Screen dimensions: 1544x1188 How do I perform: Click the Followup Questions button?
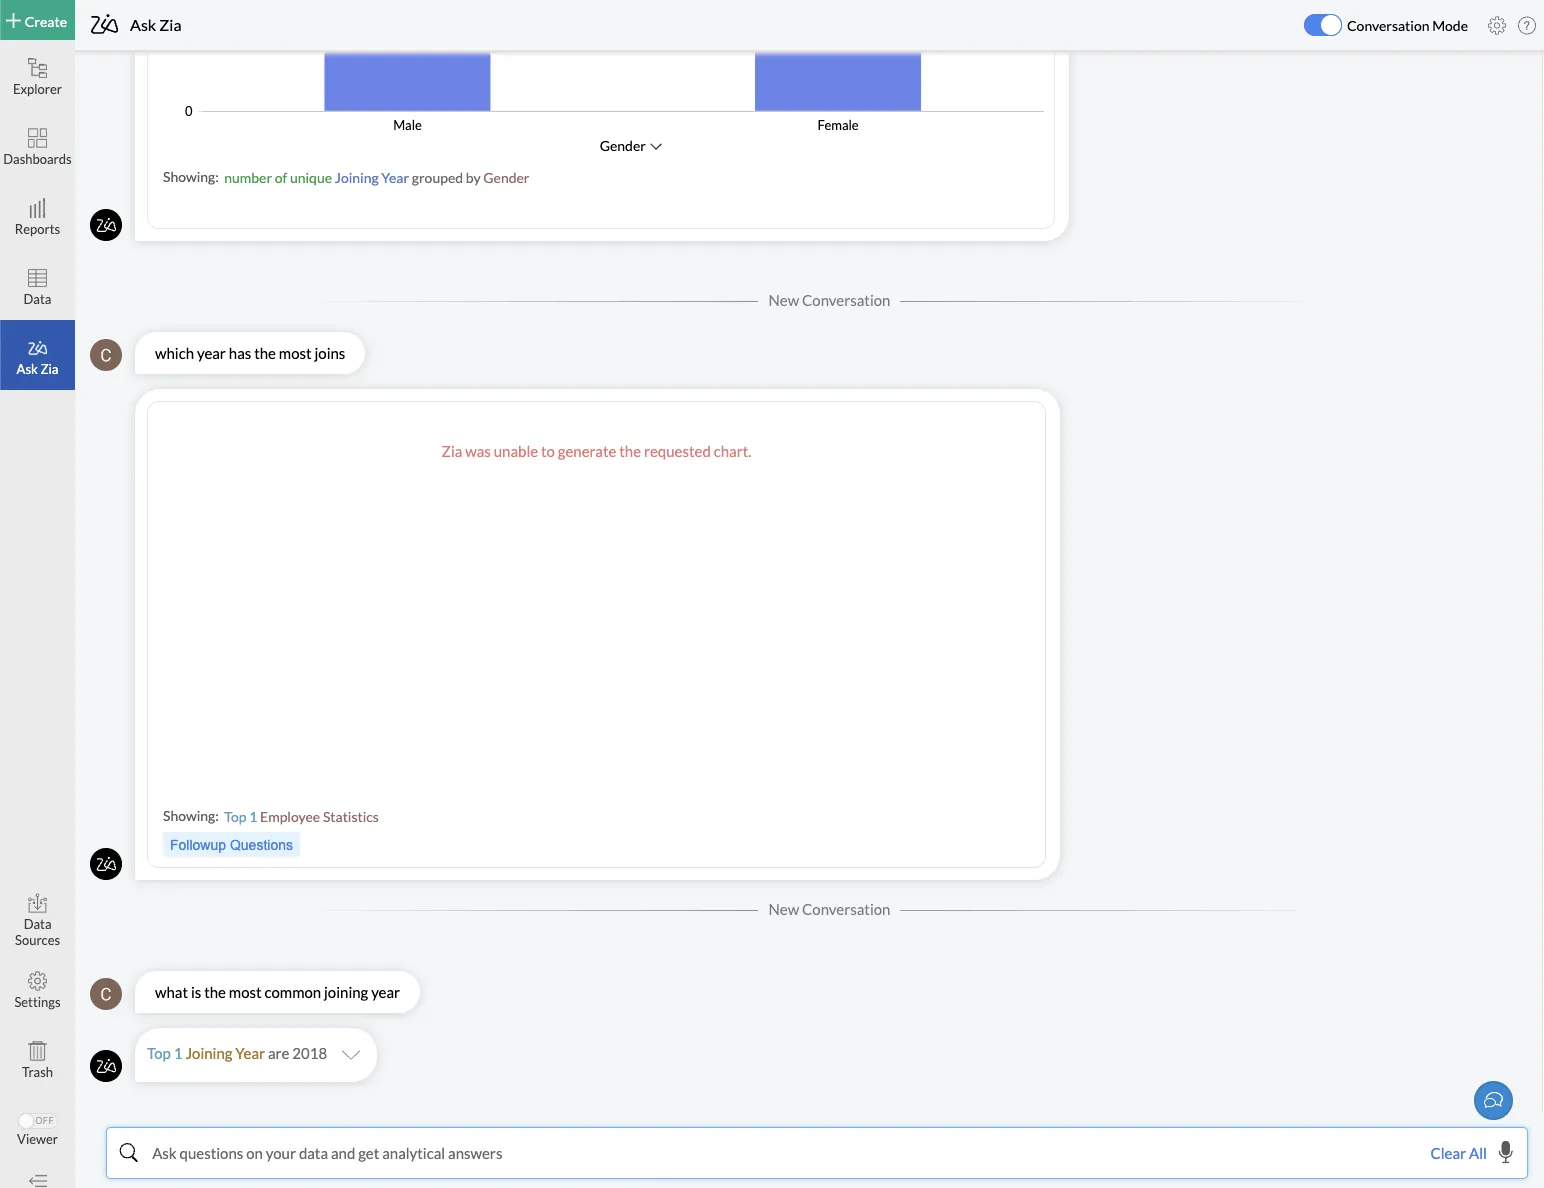point(231,845)
